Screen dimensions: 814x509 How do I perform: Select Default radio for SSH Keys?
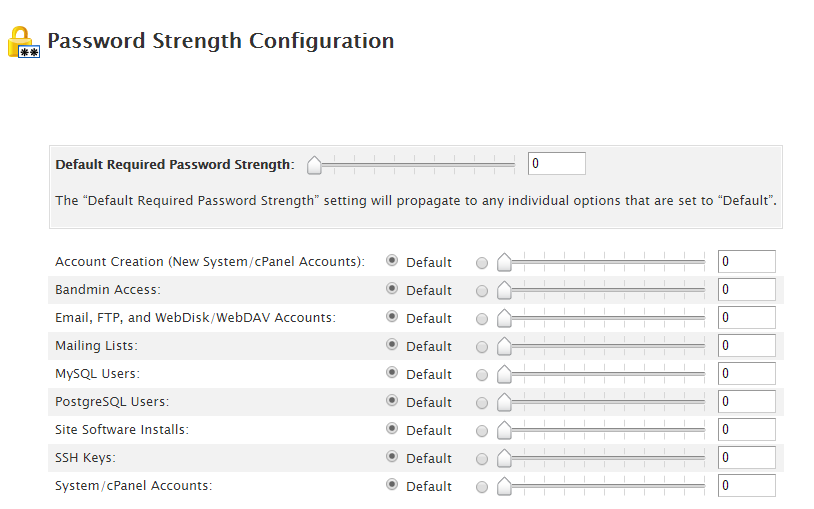click(392, 456)
